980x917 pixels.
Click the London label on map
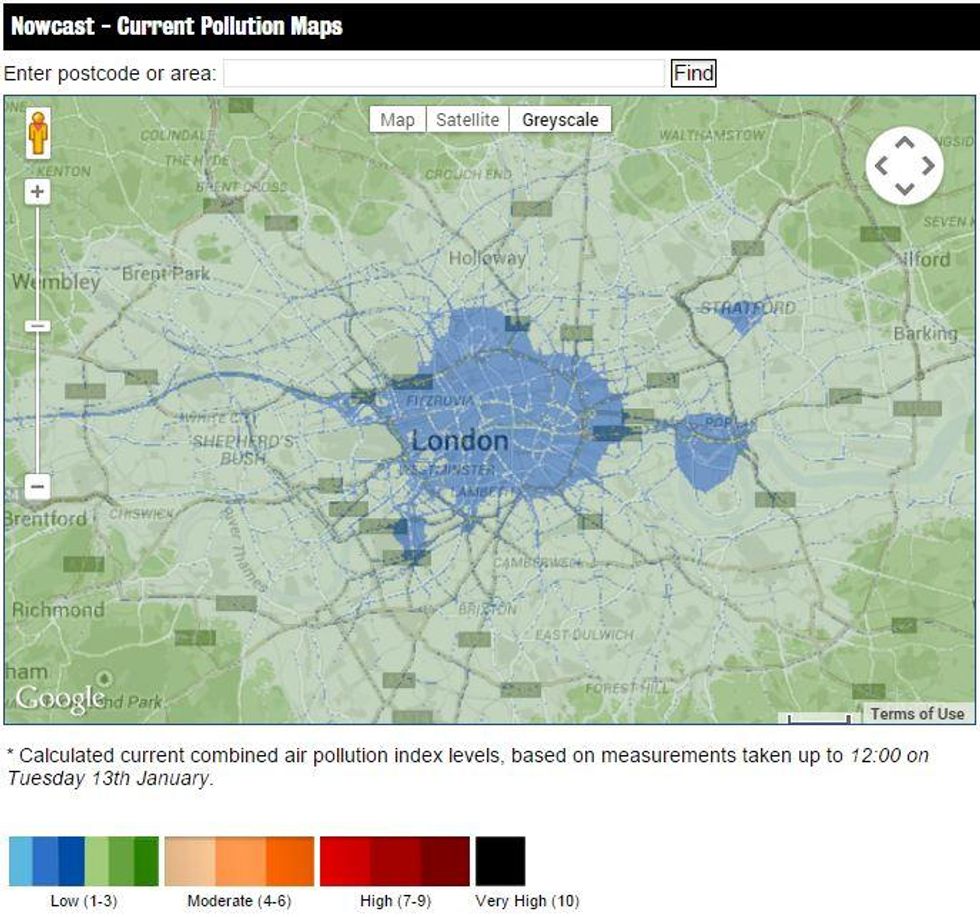click(459, 441)
